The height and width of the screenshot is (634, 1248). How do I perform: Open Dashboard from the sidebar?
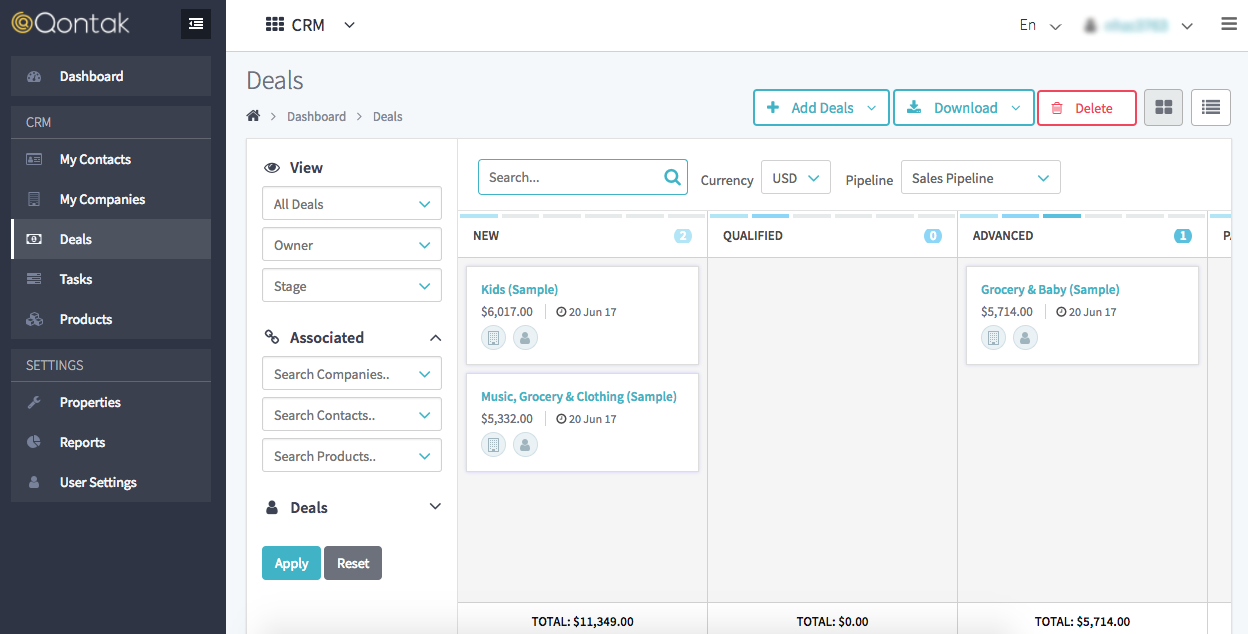click(x=111, y=76)
